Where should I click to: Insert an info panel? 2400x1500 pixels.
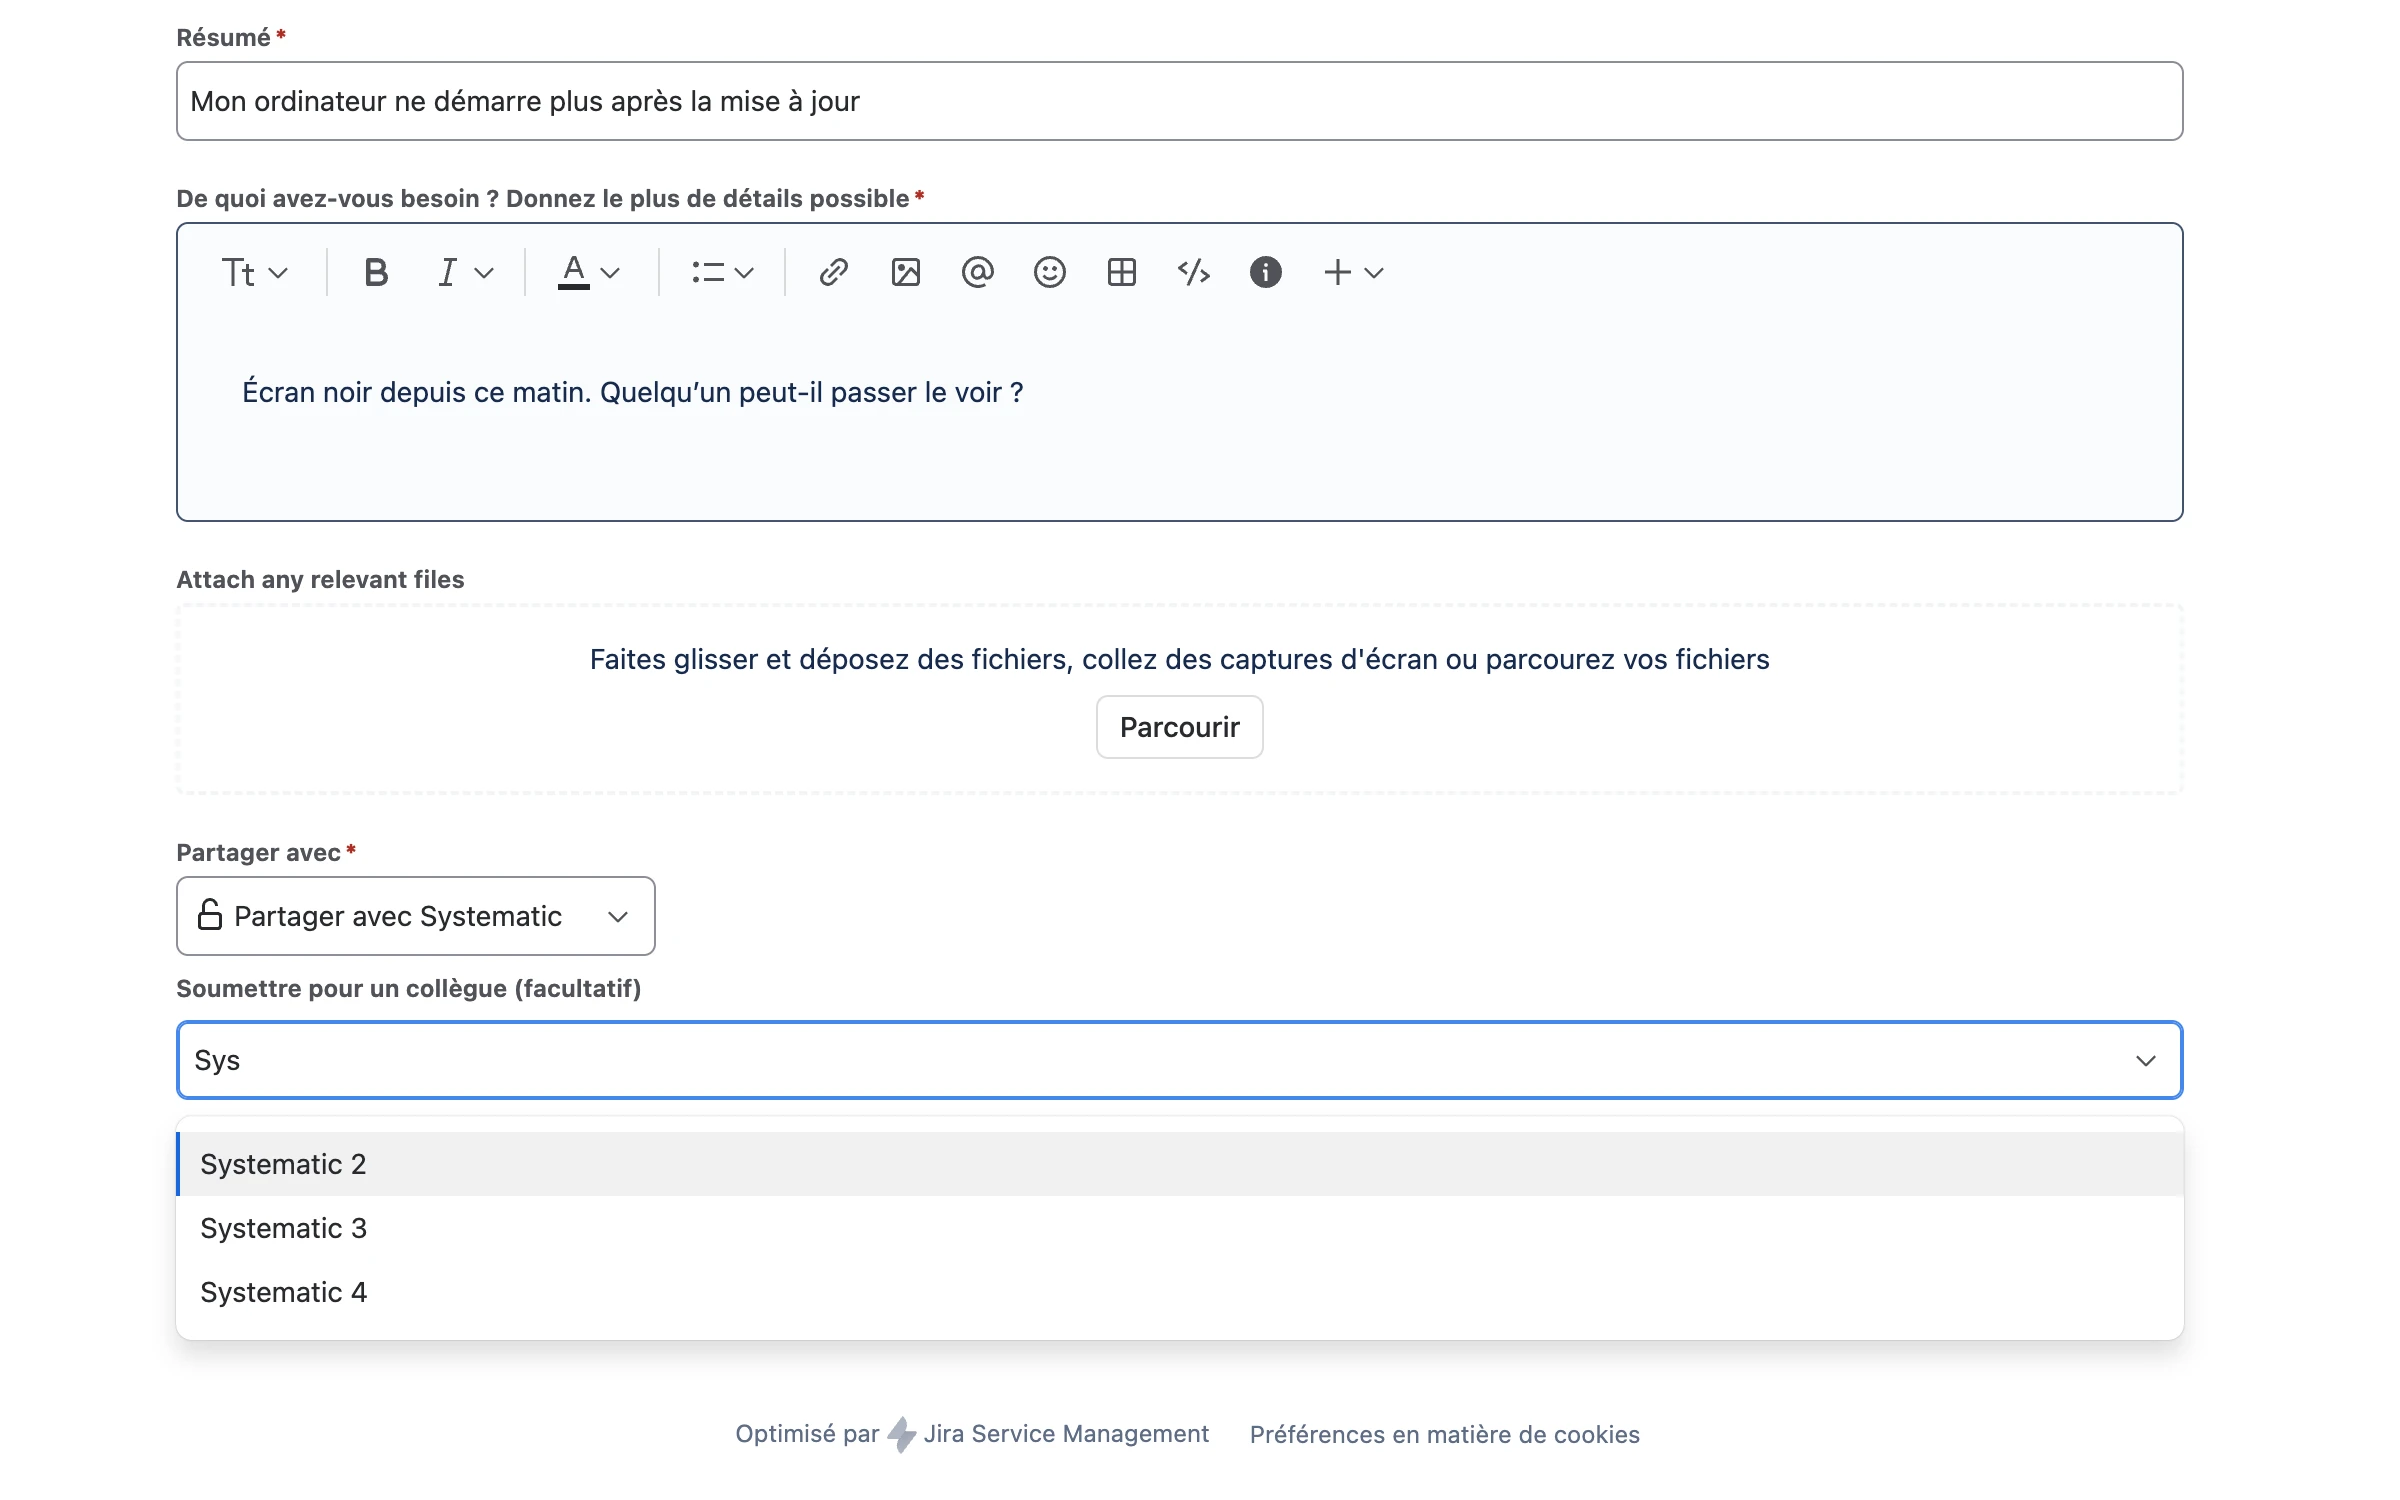pyautogui.click(x=1266, y=272)
